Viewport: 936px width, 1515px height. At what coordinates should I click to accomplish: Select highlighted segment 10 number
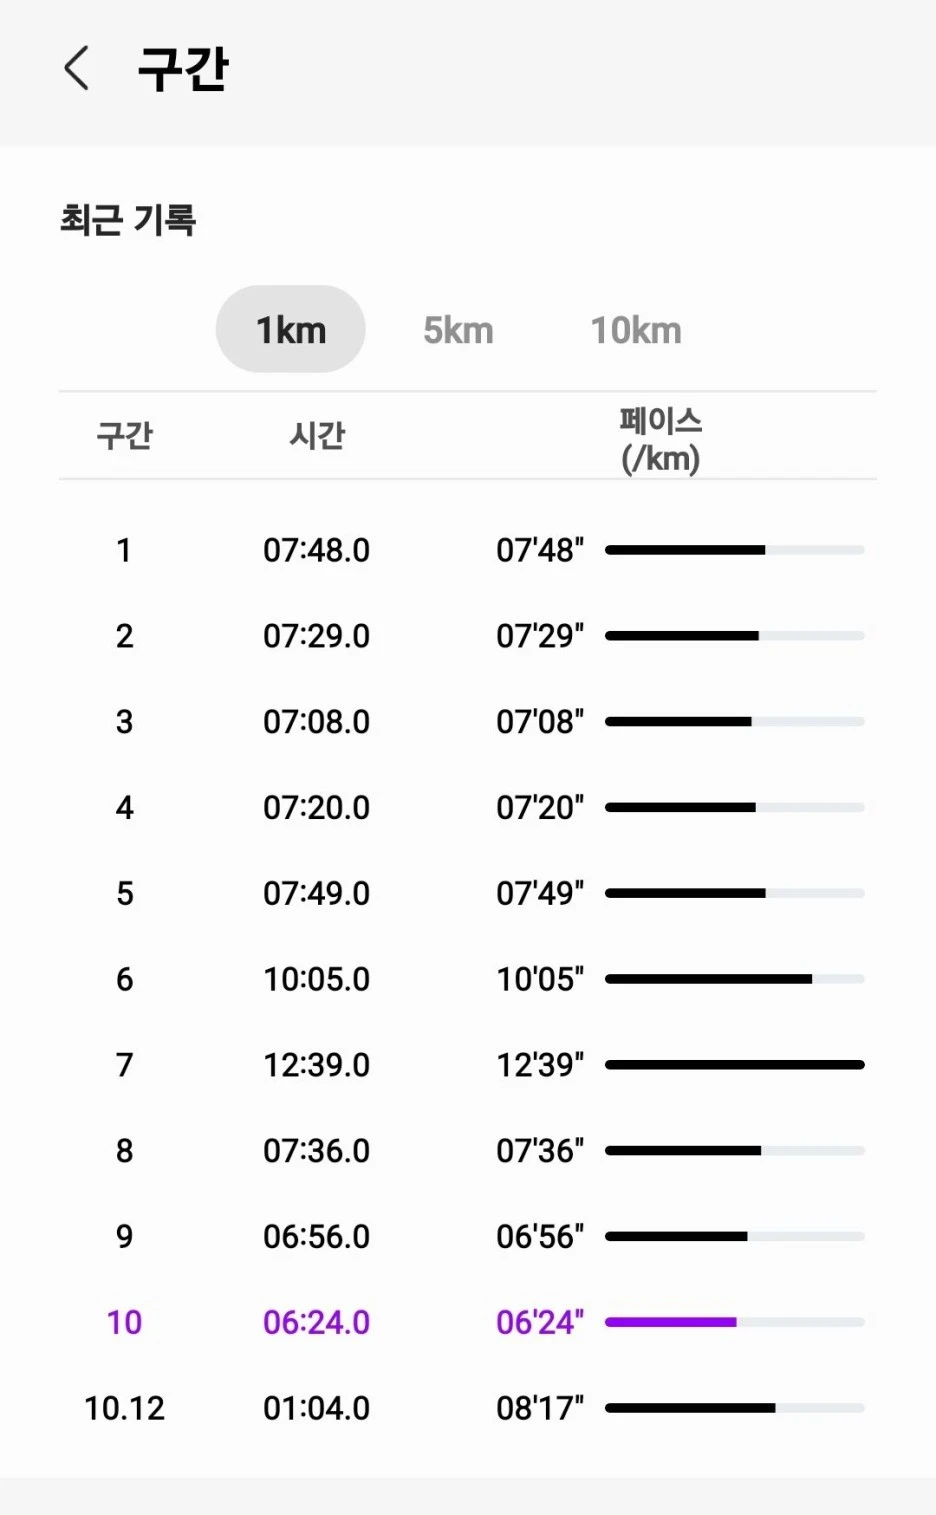[x=124, y=1322]
